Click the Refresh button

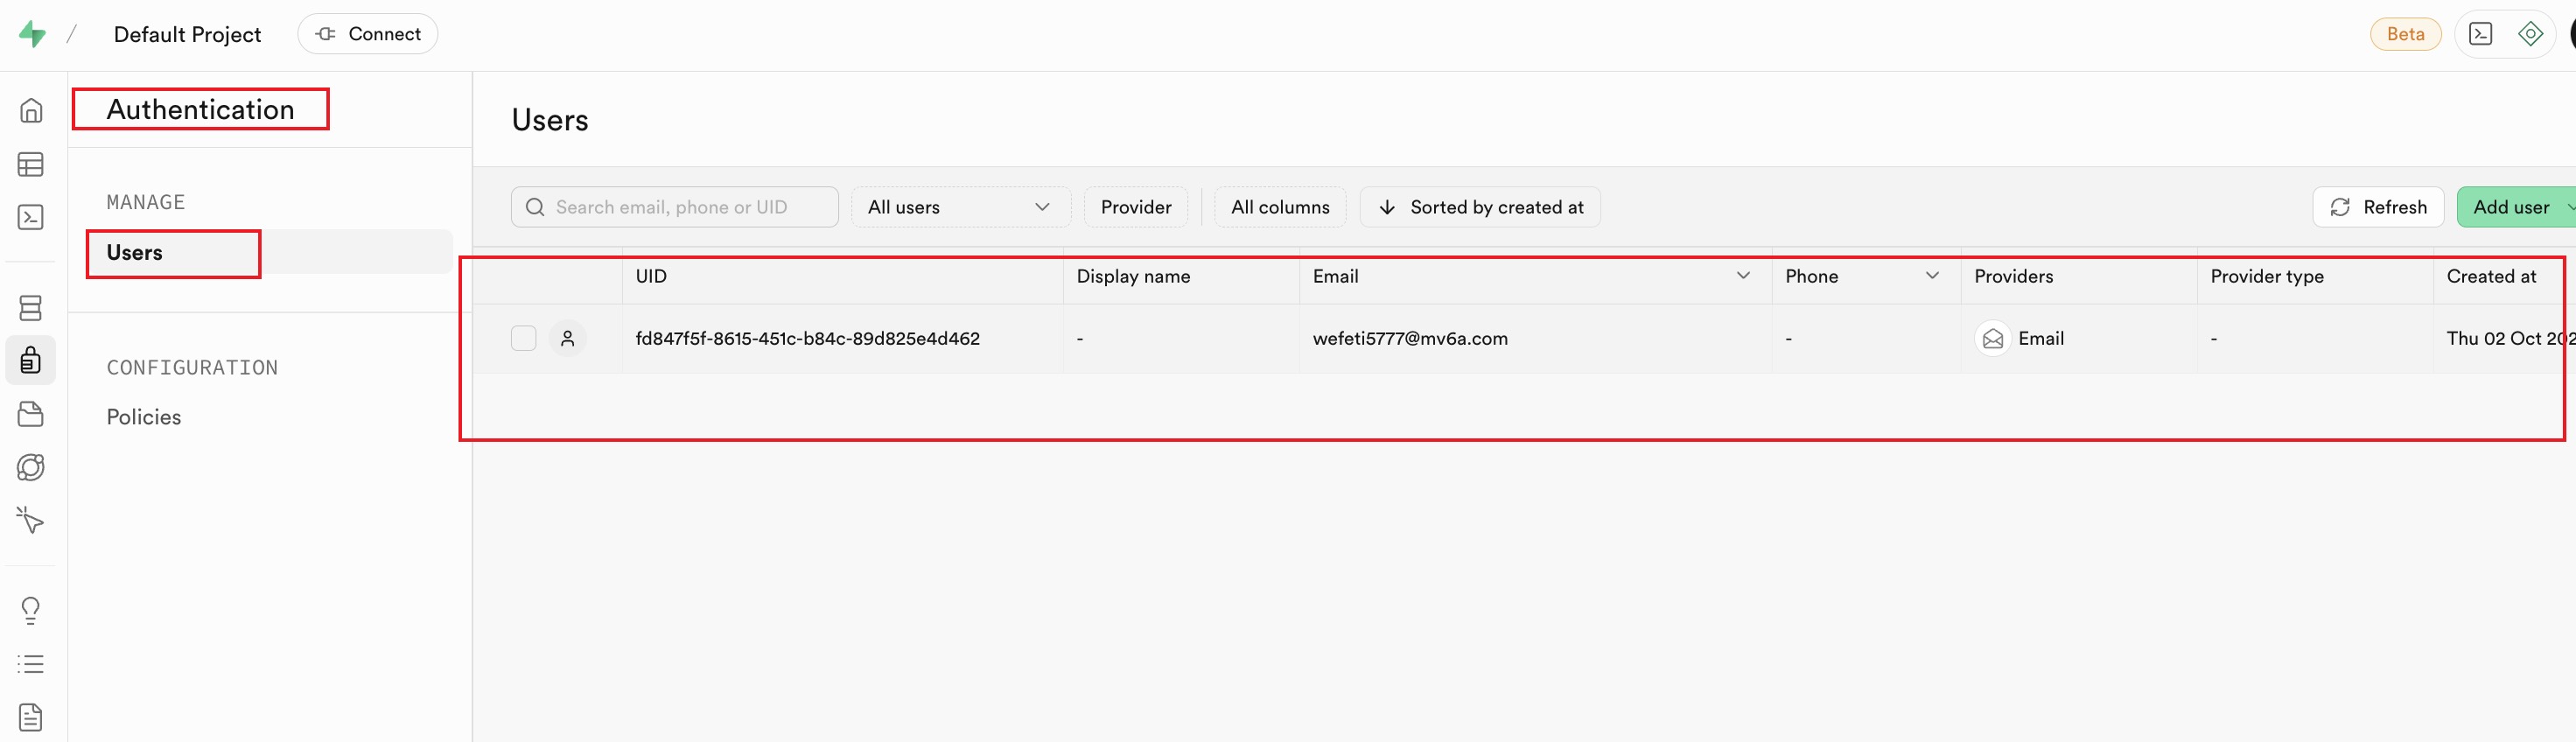2377,207
